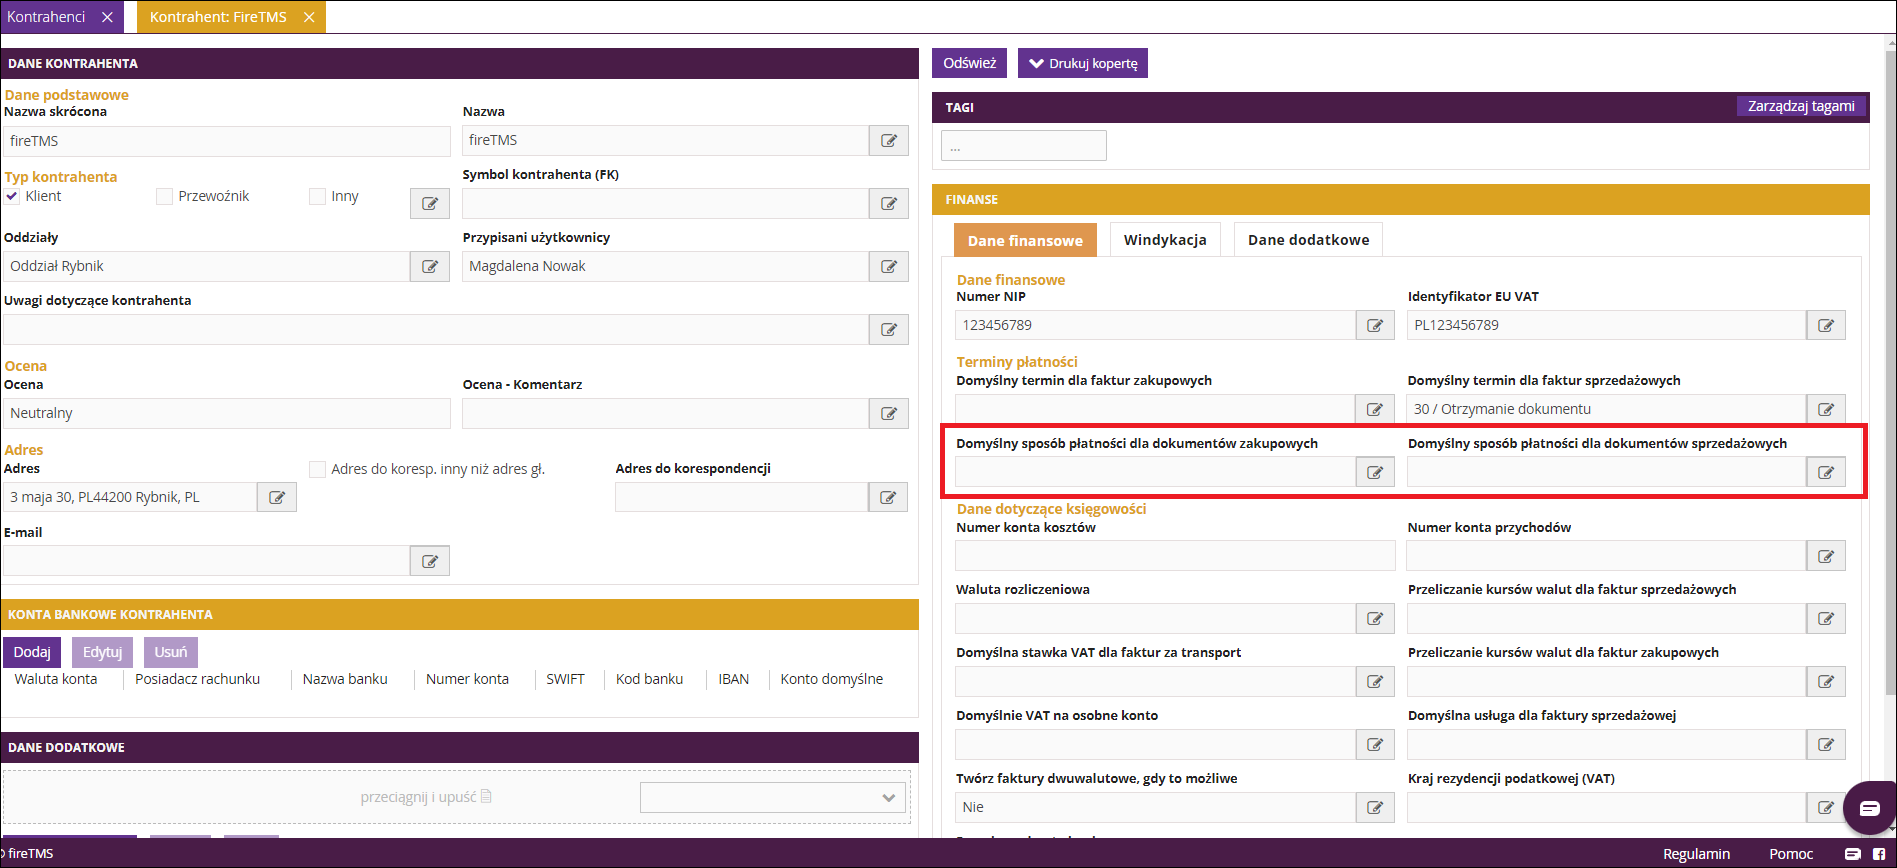Screen dimensions: 1897x868
Task: Edit Twórz faktury dwuwalutowe setting
Action: click(x=1375, y=808)
